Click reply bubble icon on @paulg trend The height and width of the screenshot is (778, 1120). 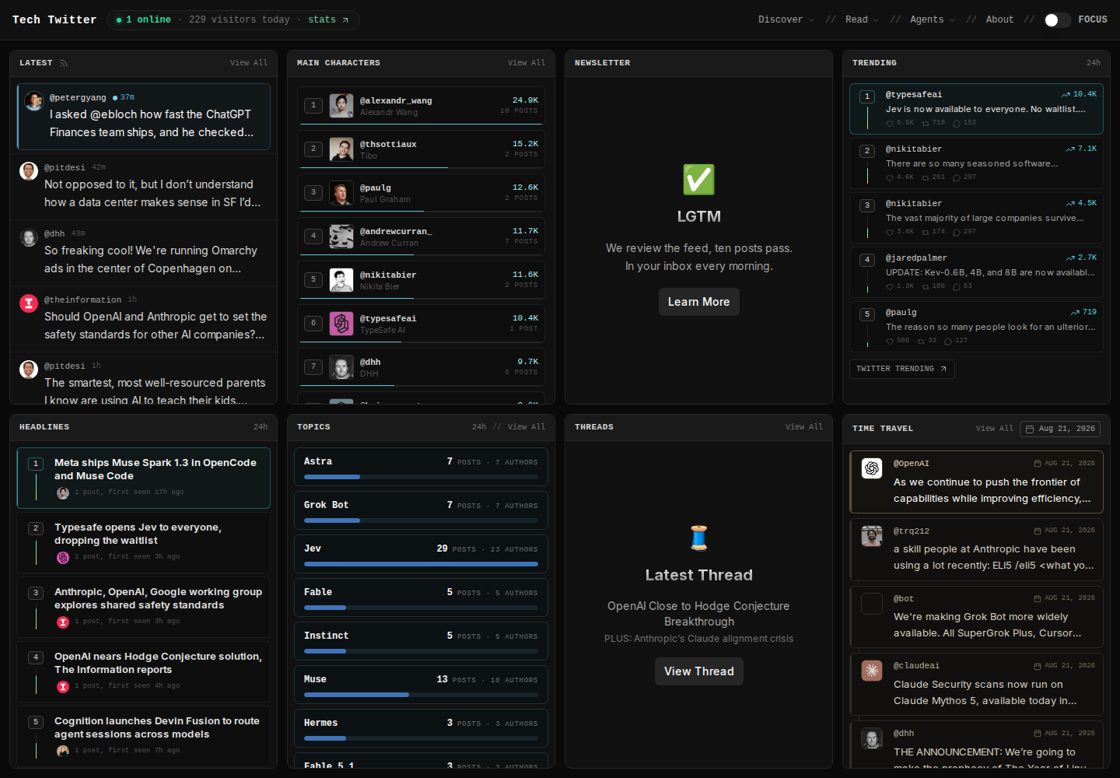point(948,341)
